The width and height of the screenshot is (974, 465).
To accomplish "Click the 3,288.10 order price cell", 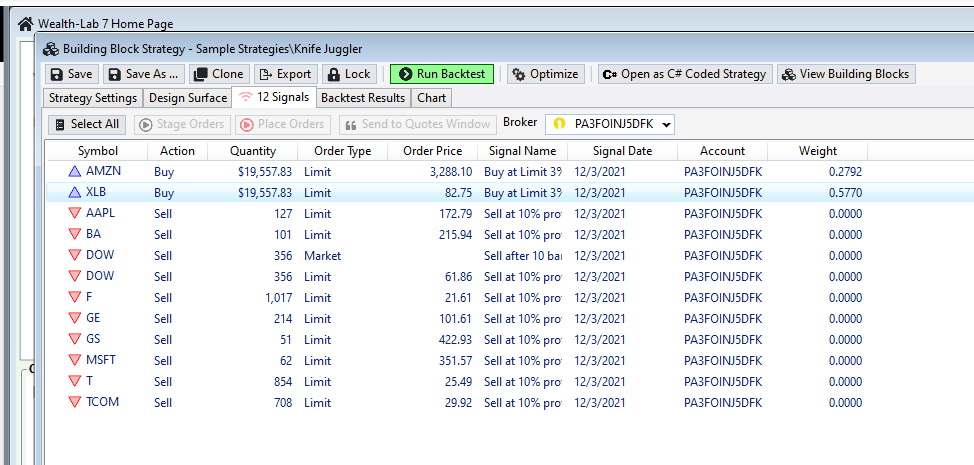I will point(451,172).
